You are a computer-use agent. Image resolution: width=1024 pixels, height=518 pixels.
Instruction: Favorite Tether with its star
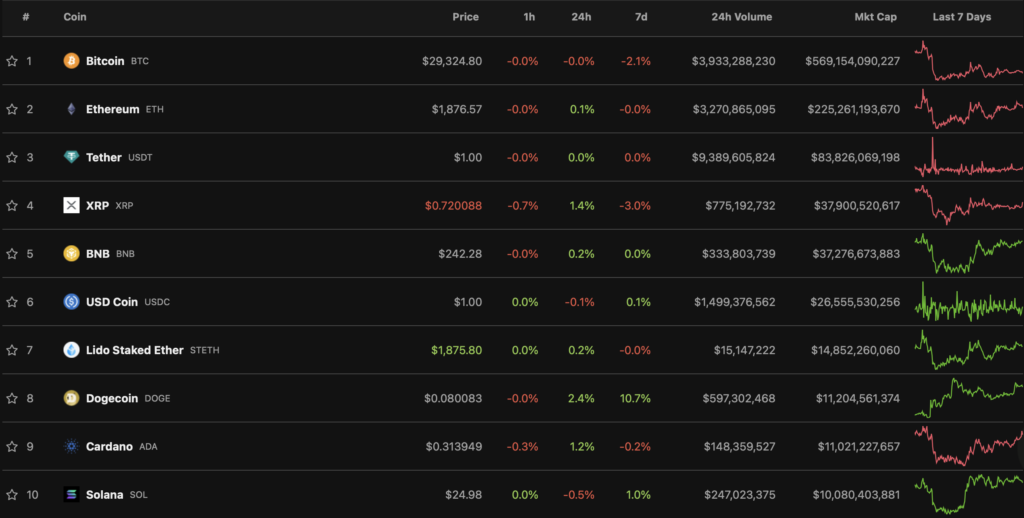12,157
